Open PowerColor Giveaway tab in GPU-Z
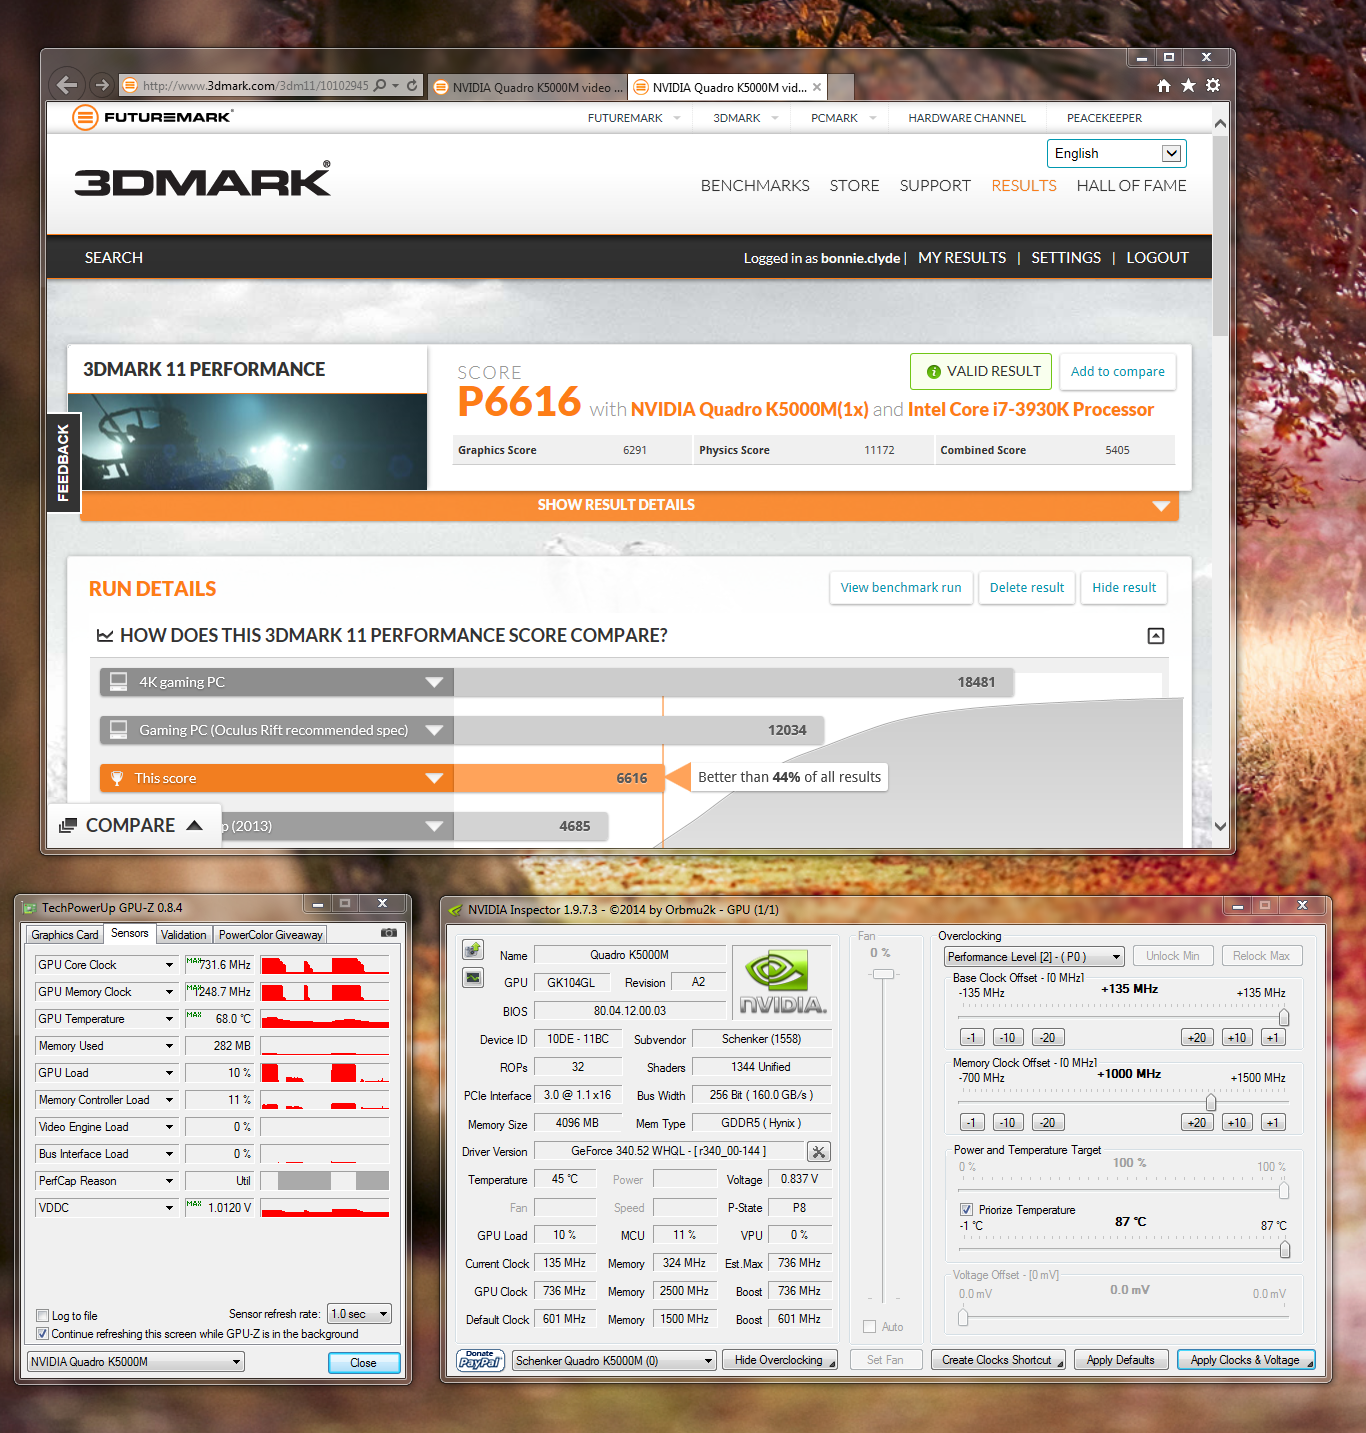The height and width of the screenshot is (1433, 1366). click(271, 935)
